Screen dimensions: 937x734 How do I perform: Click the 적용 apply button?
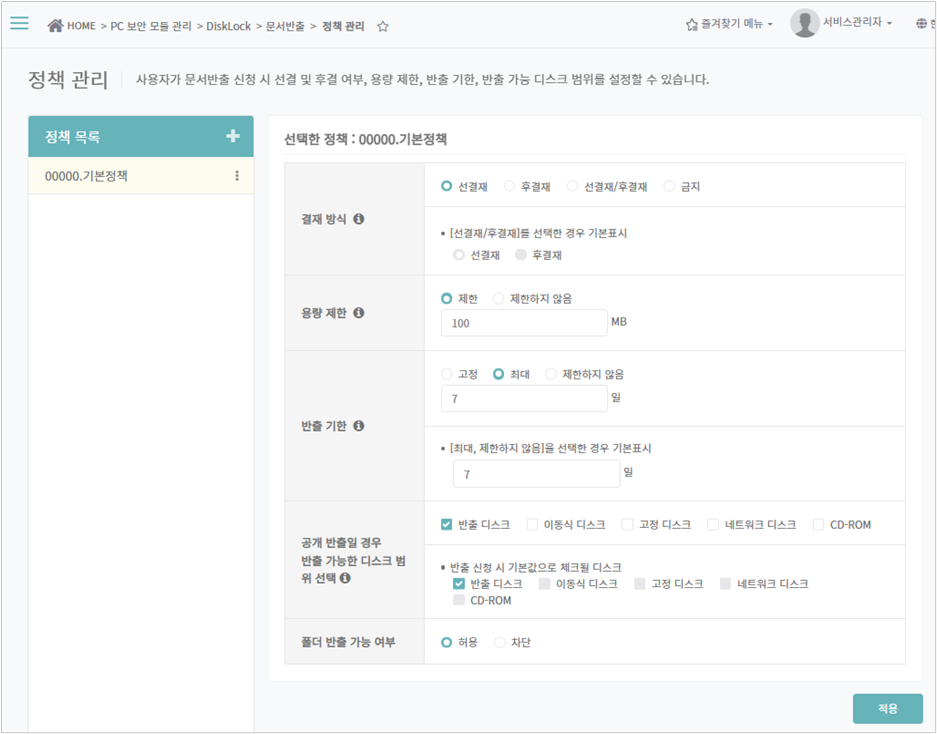(x=887, y=708)
